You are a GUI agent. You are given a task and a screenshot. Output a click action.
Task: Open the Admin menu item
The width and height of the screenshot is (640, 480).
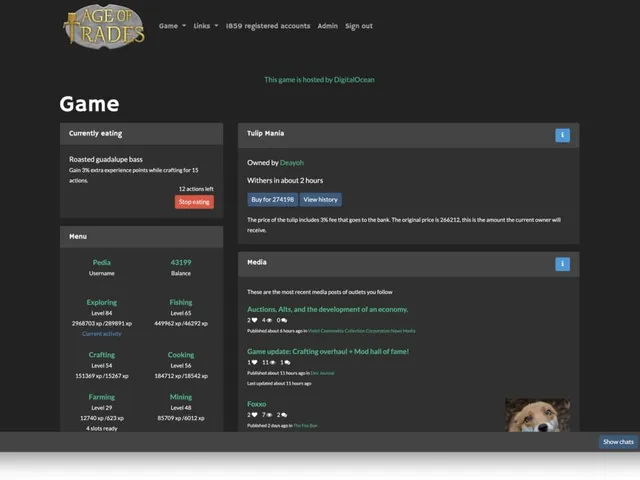327,26
